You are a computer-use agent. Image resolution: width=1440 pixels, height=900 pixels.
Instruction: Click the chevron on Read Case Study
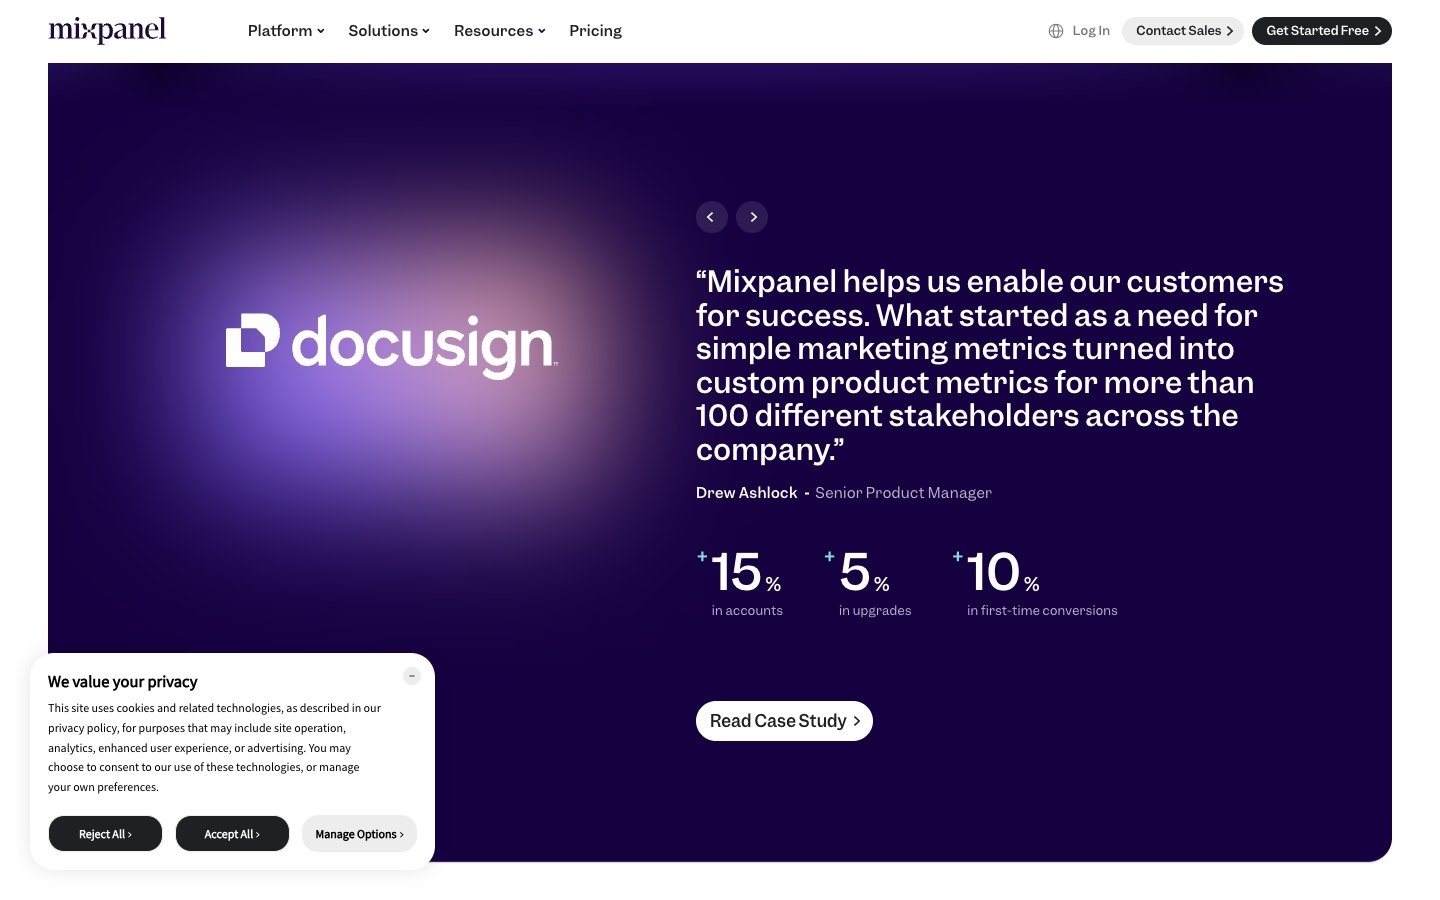pyautogui.click(x=857, y=721)
